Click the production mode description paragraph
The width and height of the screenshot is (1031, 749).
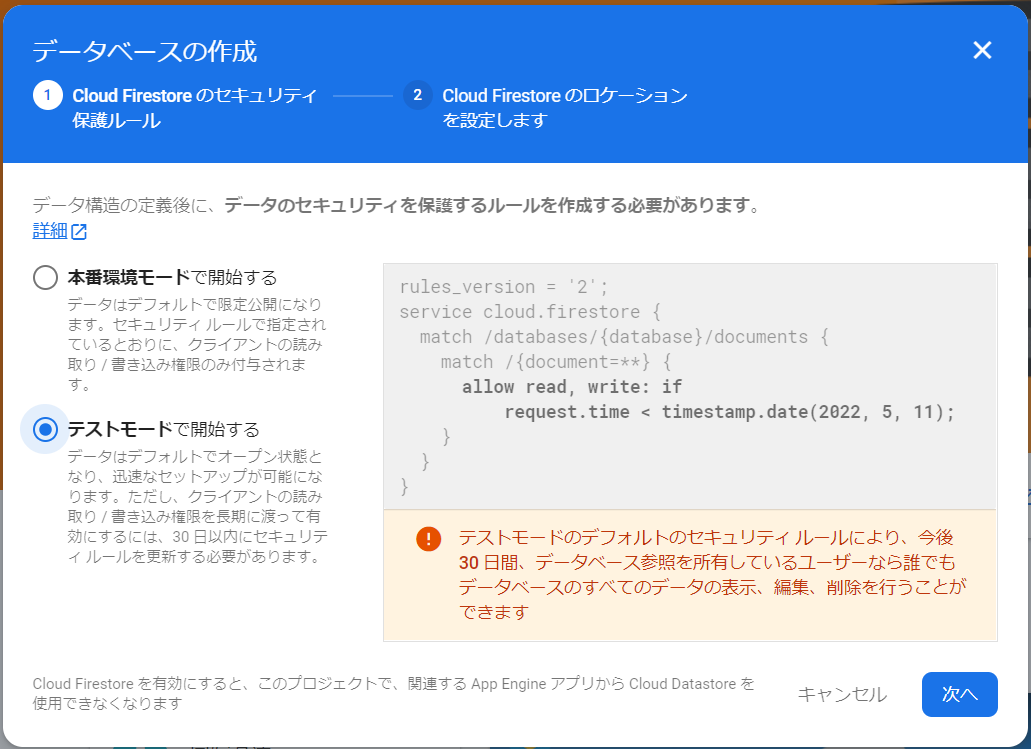197,345
